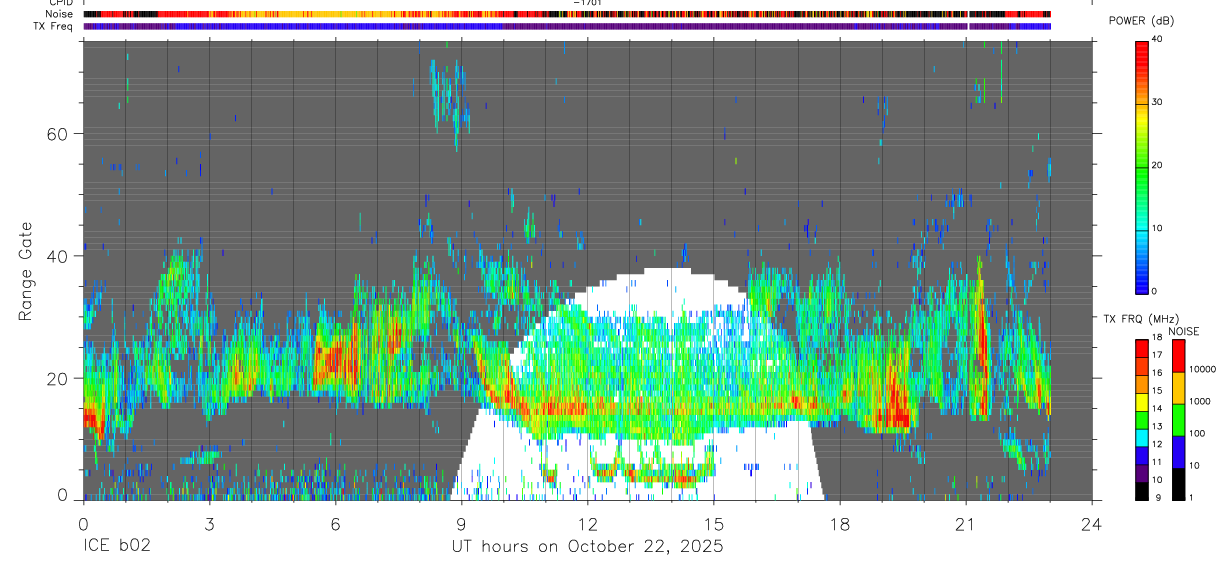Click the 13 label in TX FRQ legend
Image resolution: width=1228 pixels, height=567 pixels.
[1158, 426]
